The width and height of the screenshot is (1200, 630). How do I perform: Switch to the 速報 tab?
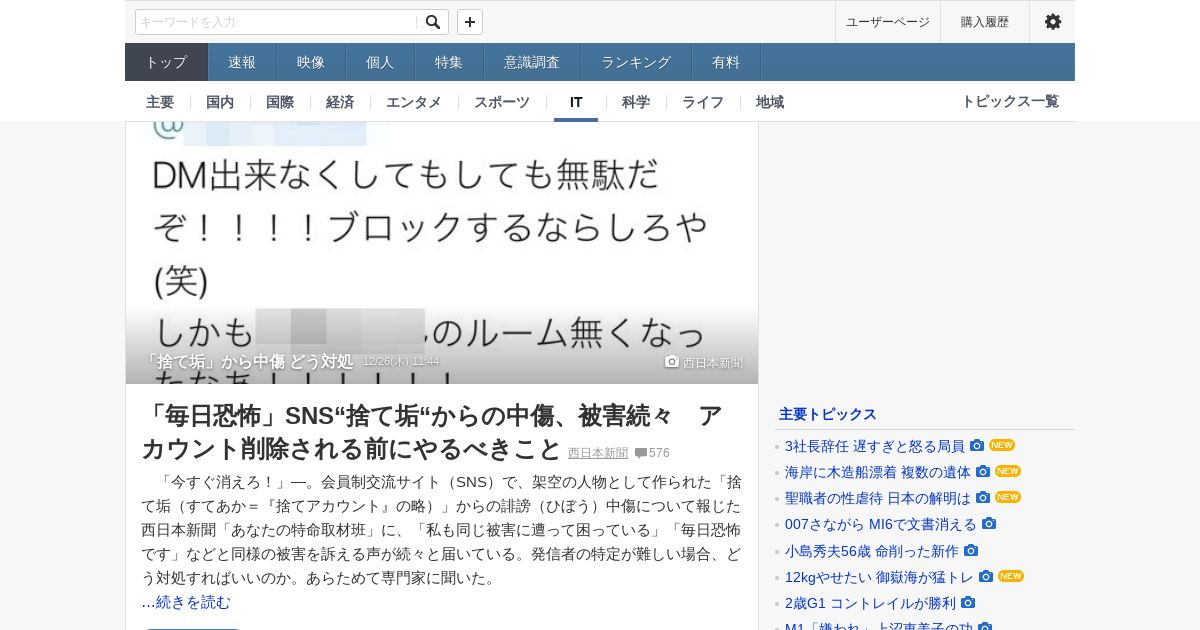(242, 62)
